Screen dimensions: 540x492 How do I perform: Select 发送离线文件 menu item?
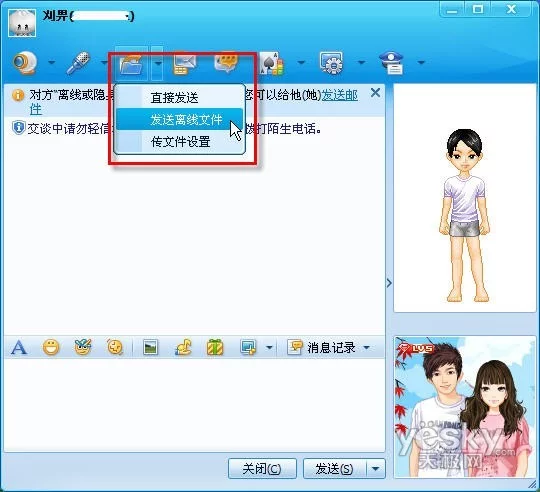pyautogui.click(x=179, y=119)
